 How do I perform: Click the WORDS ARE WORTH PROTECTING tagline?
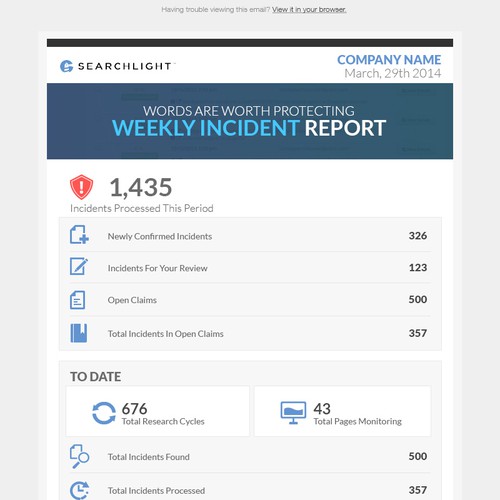click(249, 111)
